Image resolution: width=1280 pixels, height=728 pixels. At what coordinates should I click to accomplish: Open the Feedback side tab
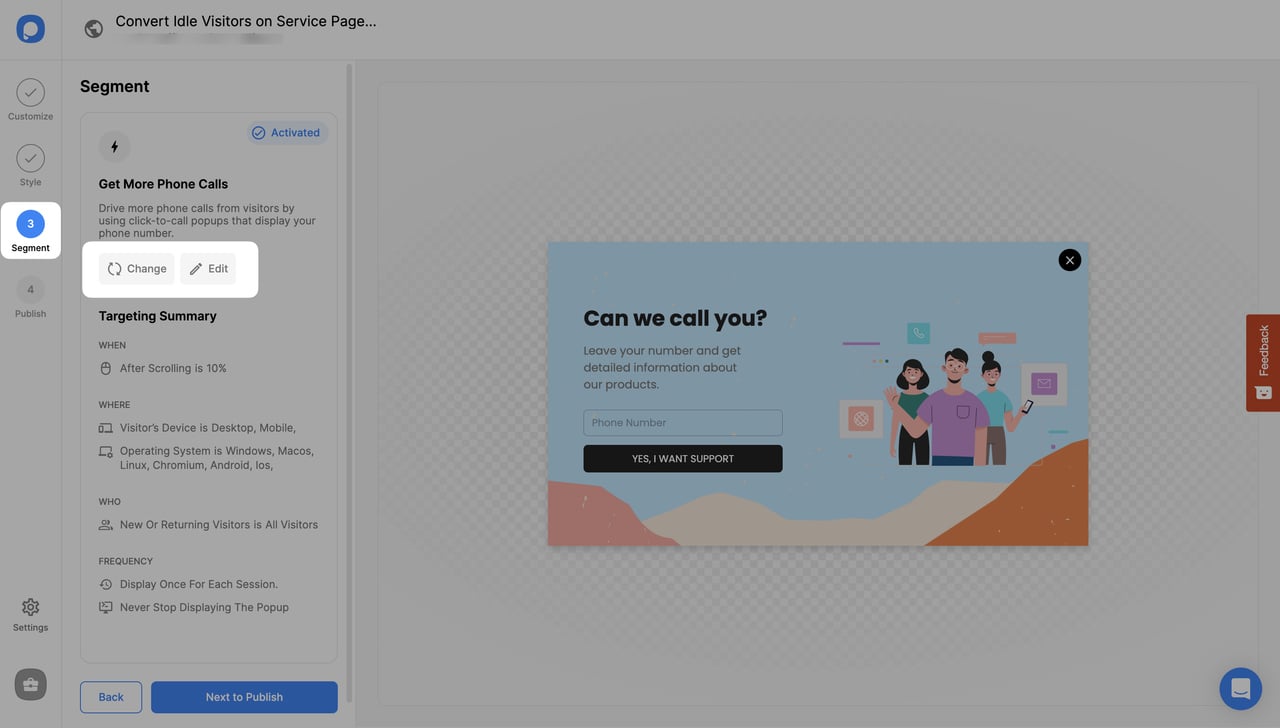click(1263, 362)
